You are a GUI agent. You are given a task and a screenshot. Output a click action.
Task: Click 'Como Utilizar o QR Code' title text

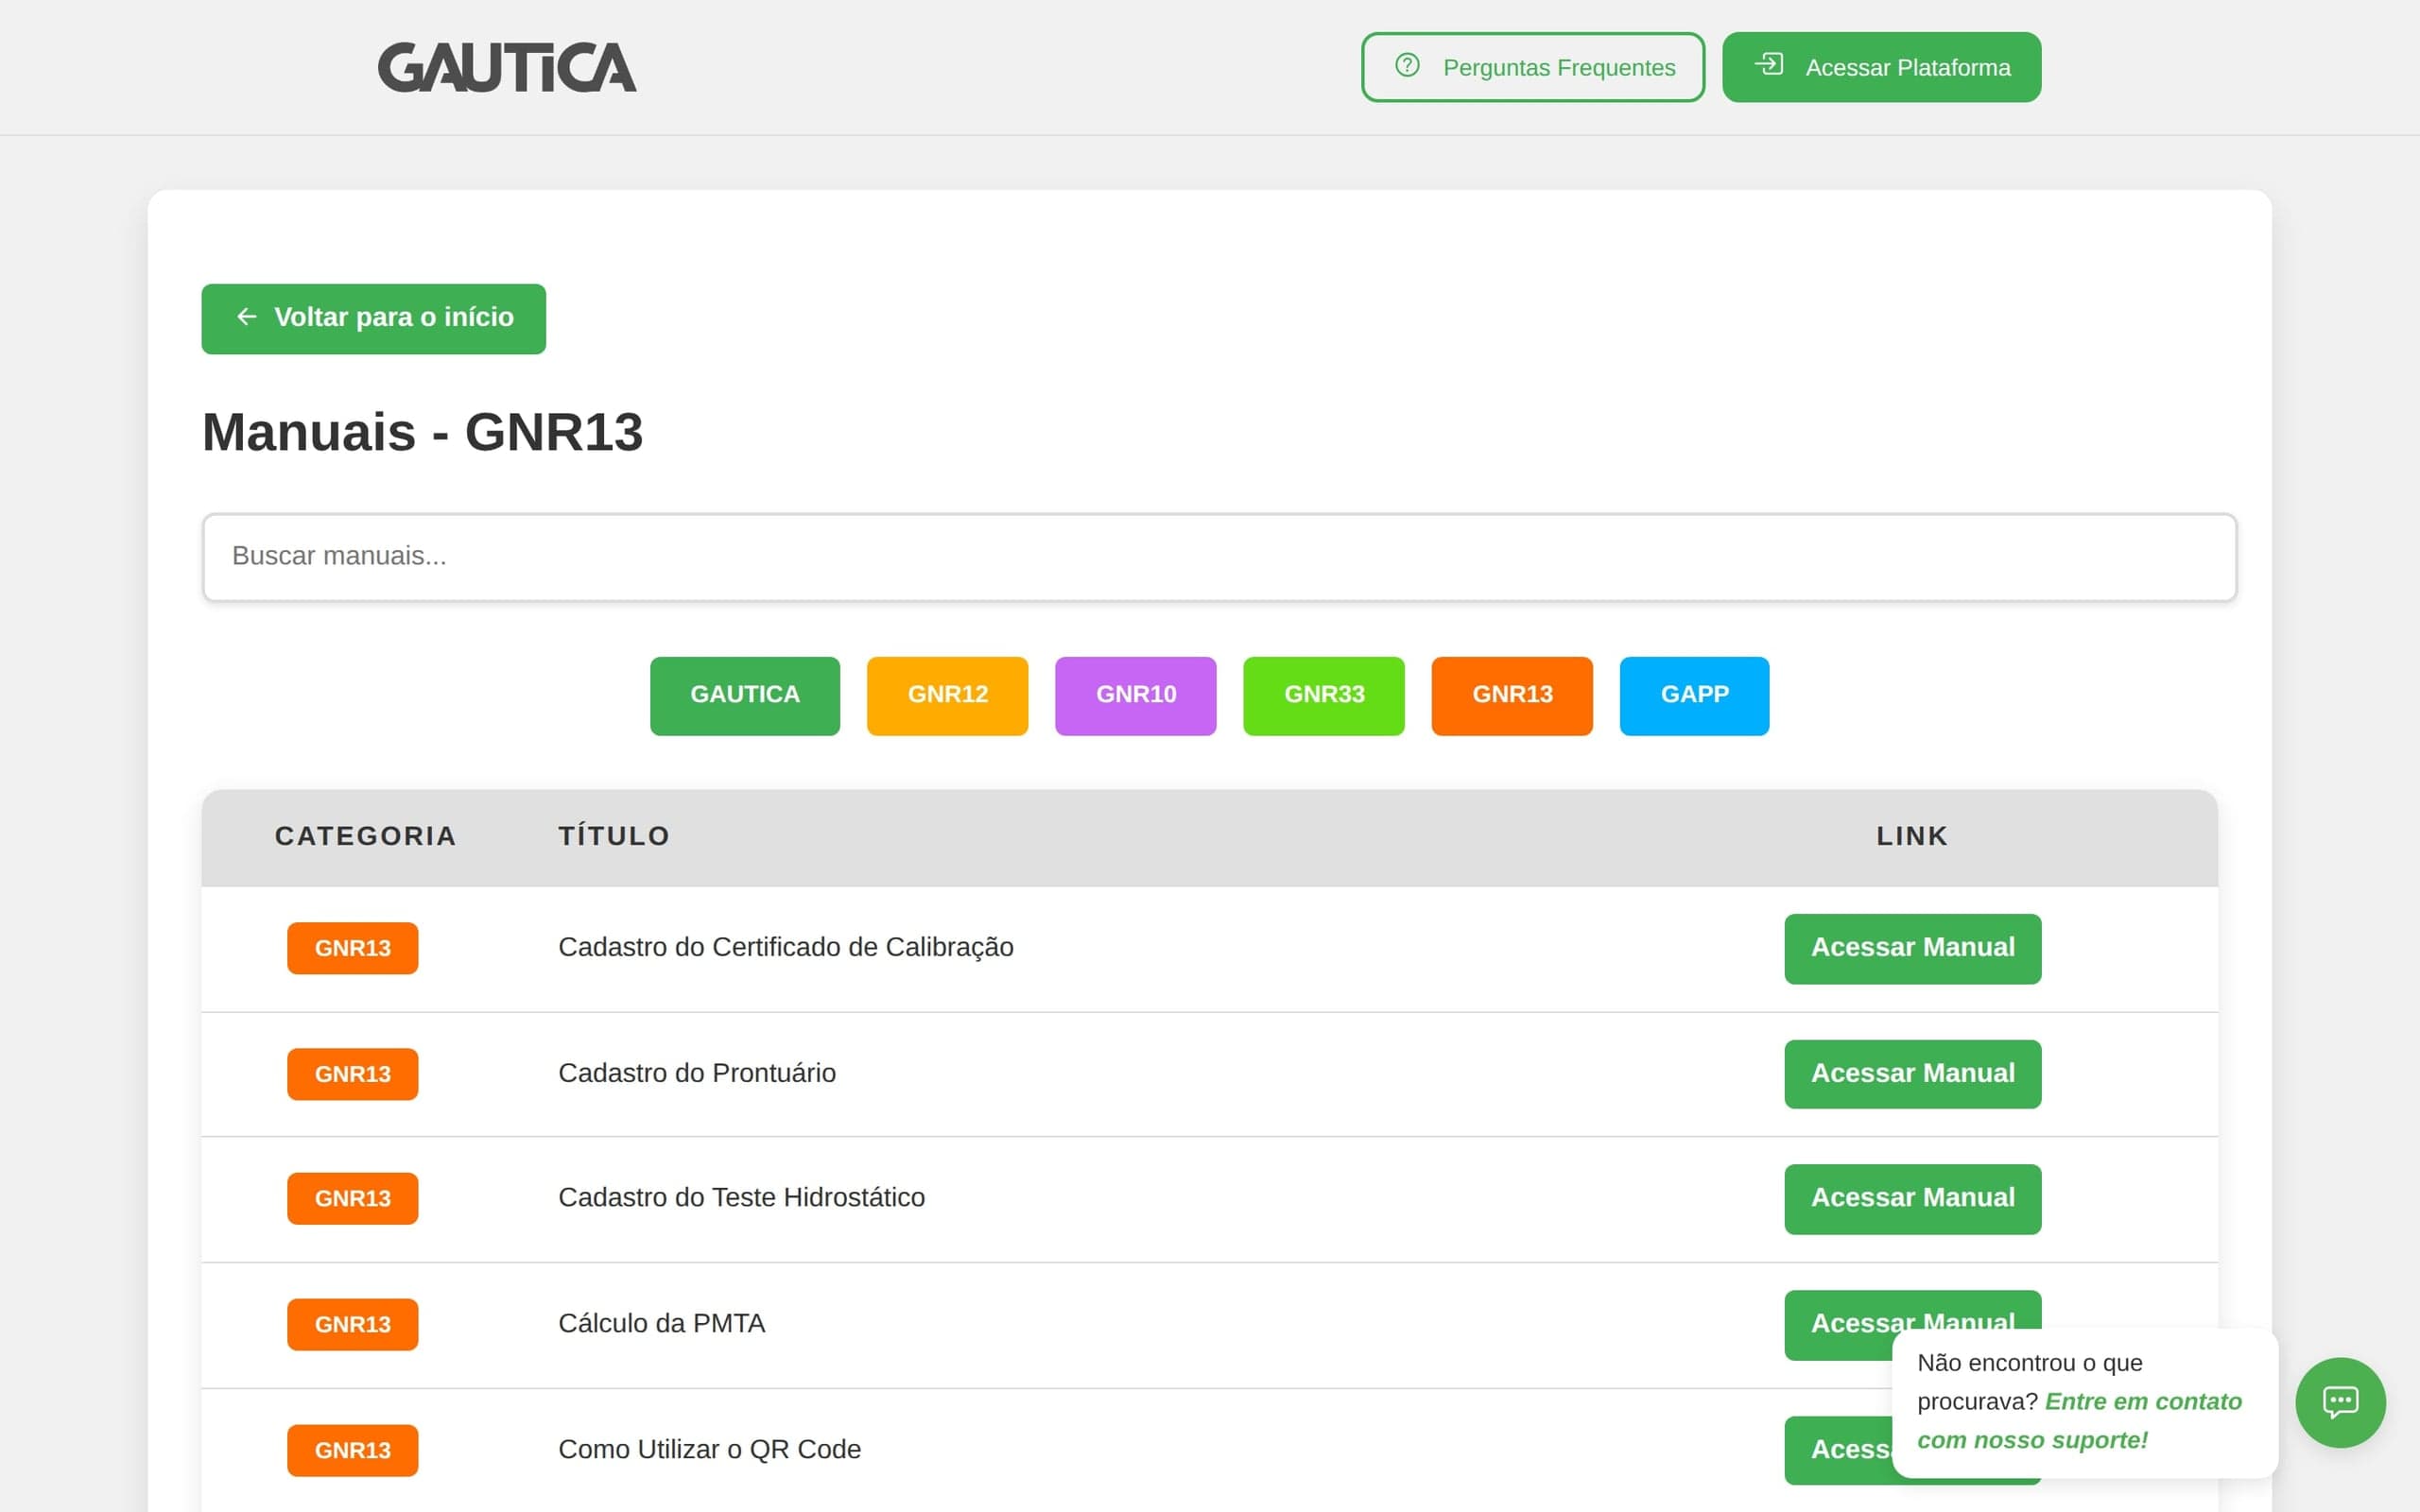coord(709,1449)
